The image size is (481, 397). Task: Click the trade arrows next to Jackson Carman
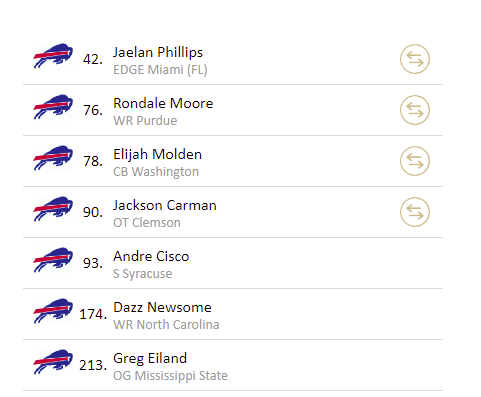[415, 212]
